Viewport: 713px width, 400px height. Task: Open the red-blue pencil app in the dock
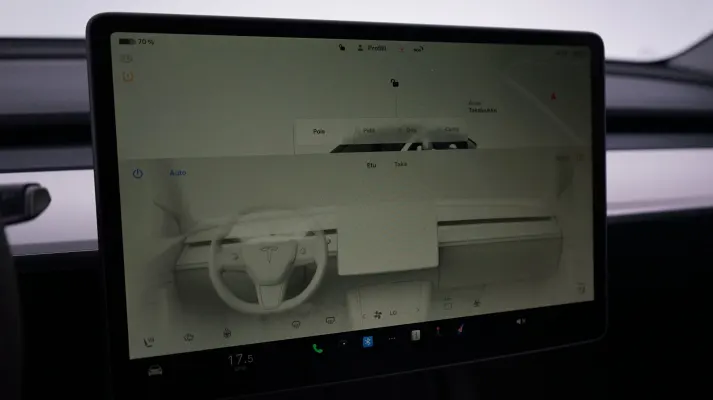pos(460,328)
